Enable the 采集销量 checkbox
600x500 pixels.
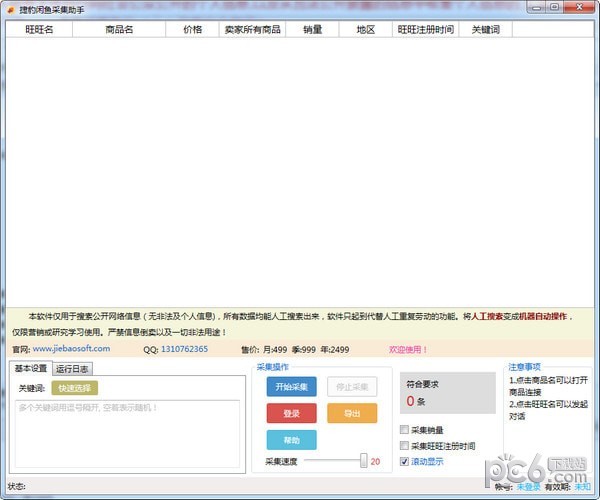coord(404,430)
